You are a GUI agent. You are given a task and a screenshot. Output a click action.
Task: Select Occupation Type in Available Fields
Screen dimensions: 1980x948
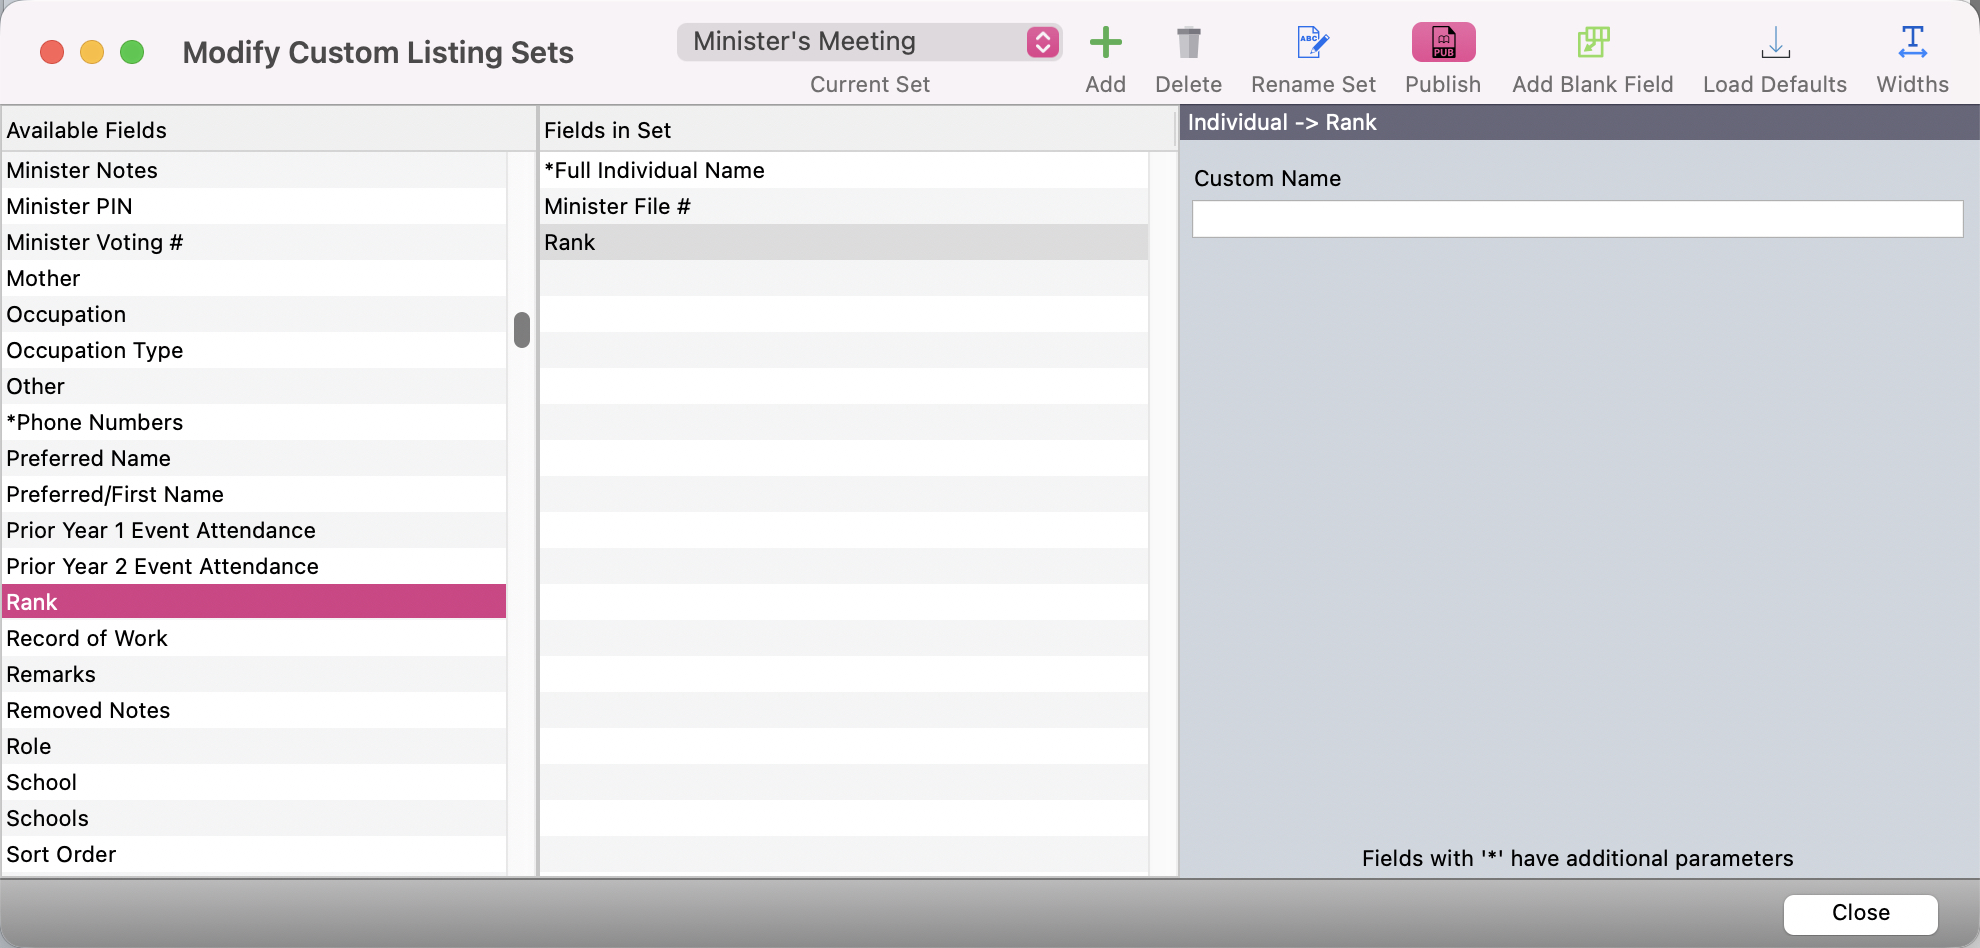254,350
